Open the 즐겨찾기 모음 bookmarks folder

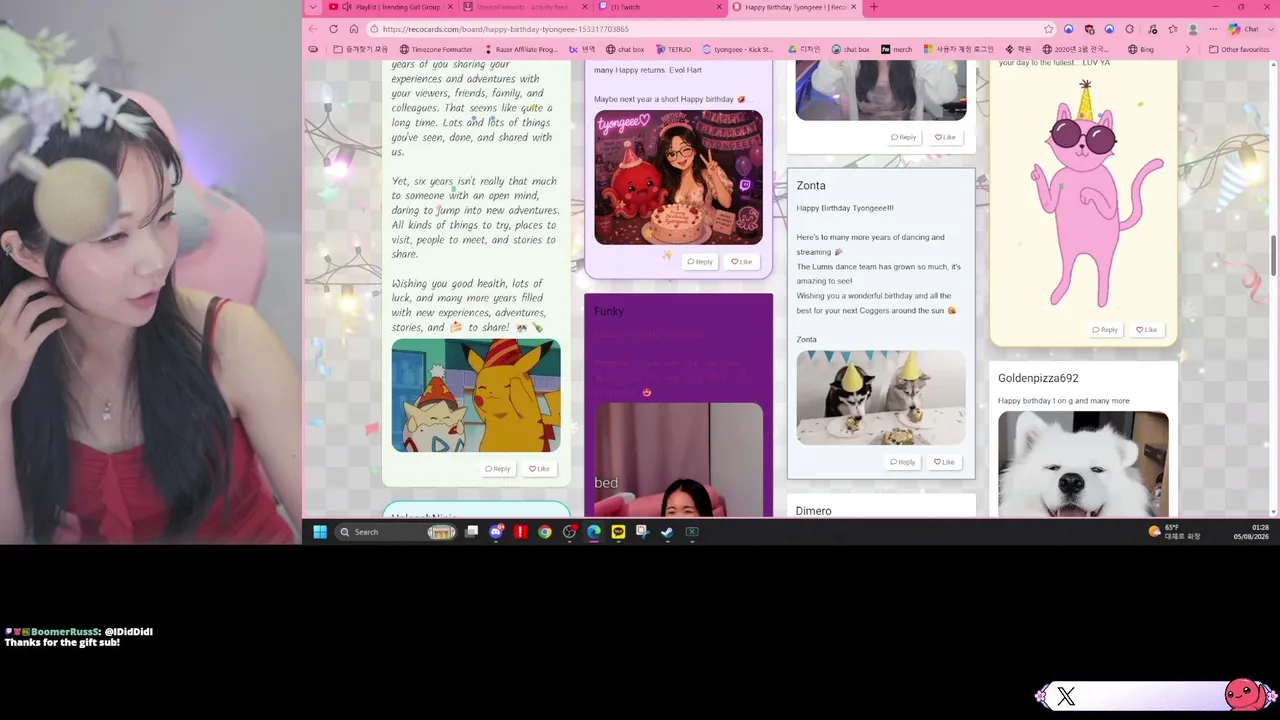(360, 49)
